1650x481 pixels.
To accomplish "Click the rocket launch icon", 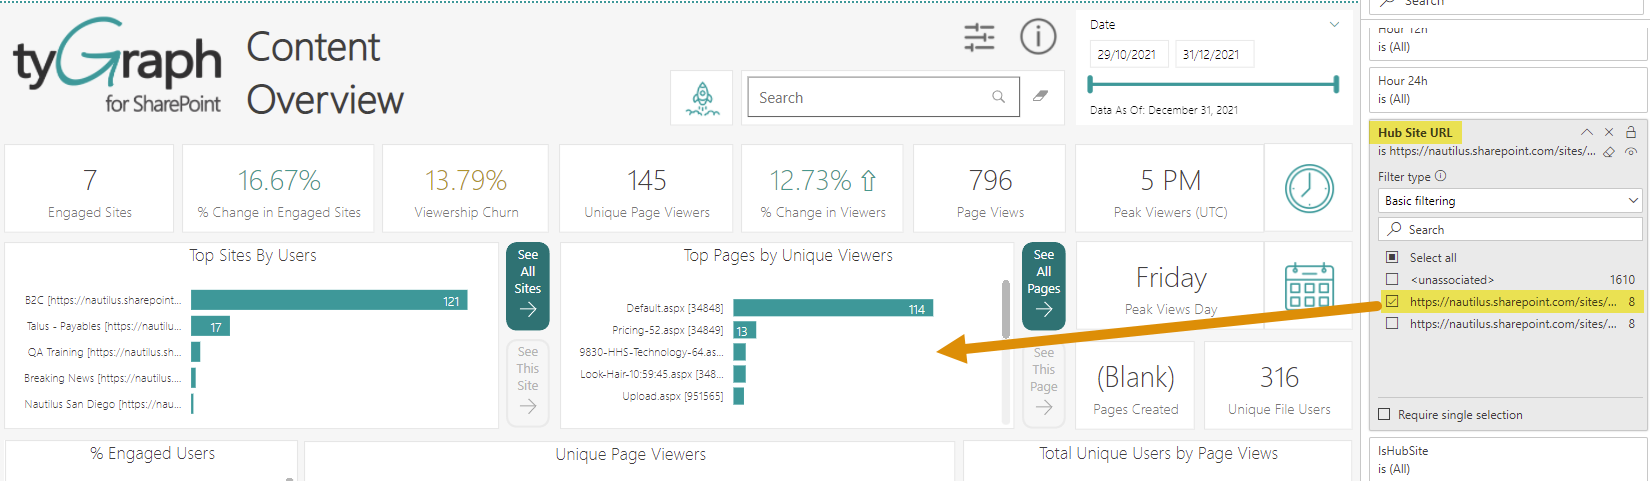I will (x=702, y=98).
